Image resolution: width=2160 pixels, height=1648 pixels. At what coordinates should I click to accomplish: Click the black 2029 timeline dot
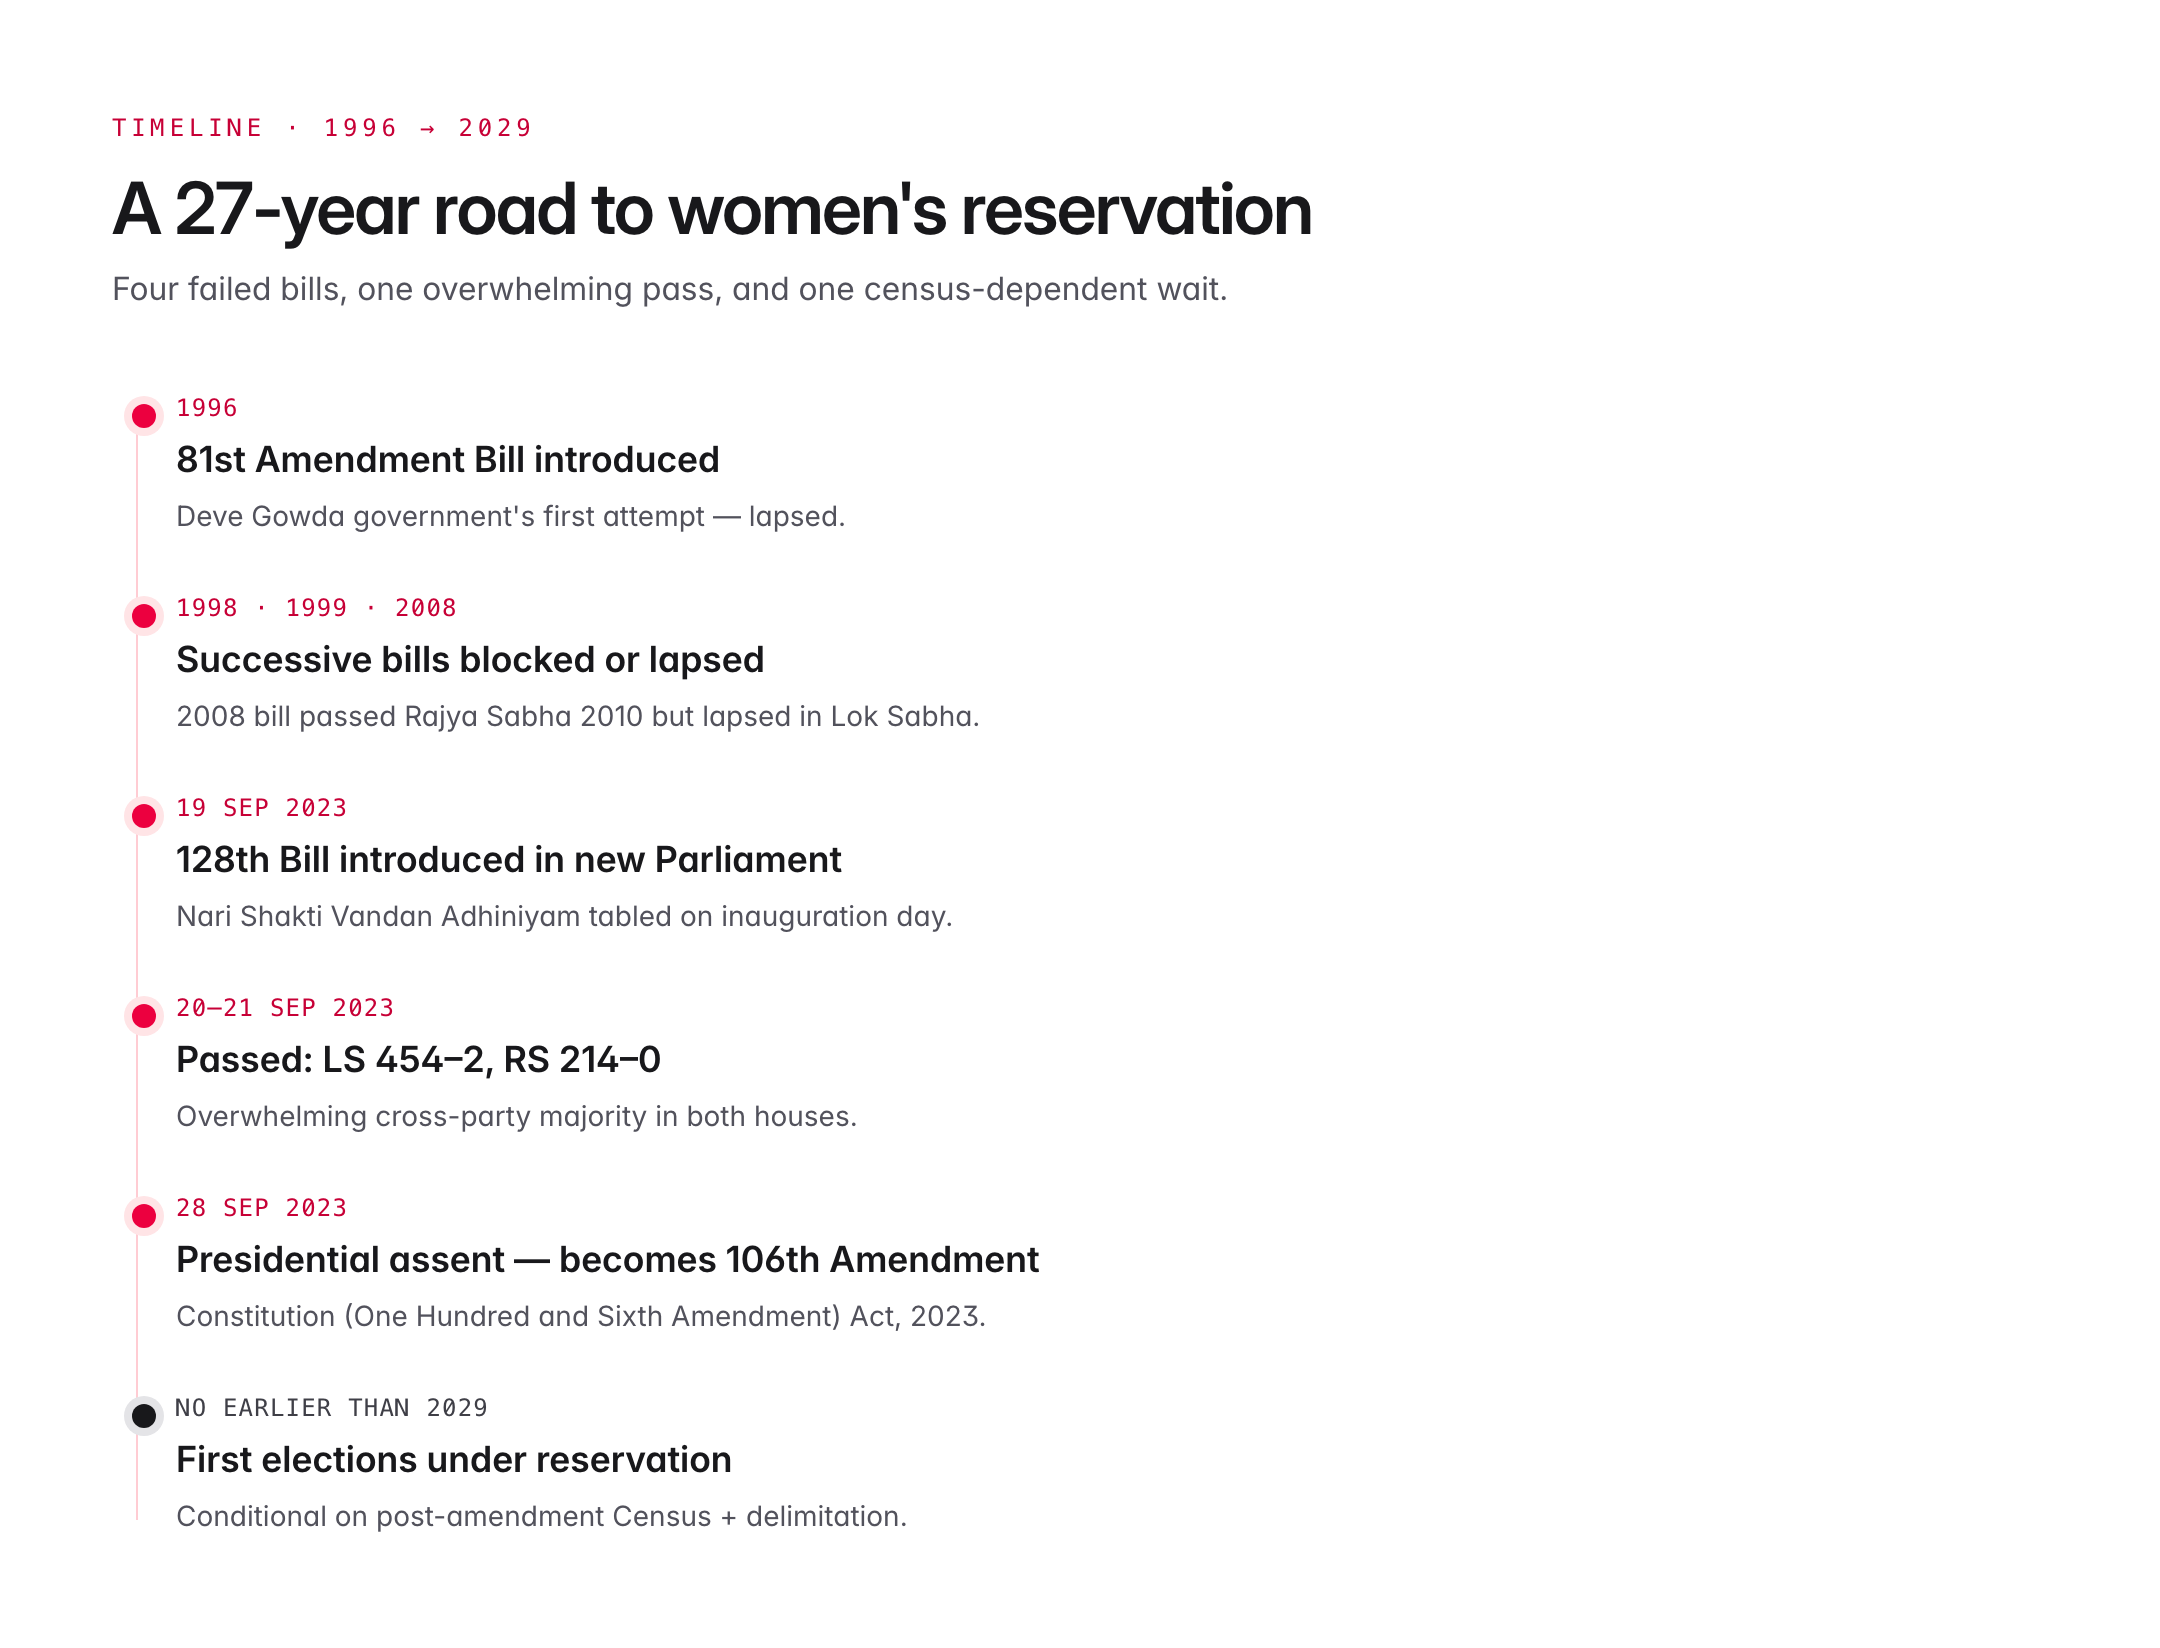point(144,1416)
